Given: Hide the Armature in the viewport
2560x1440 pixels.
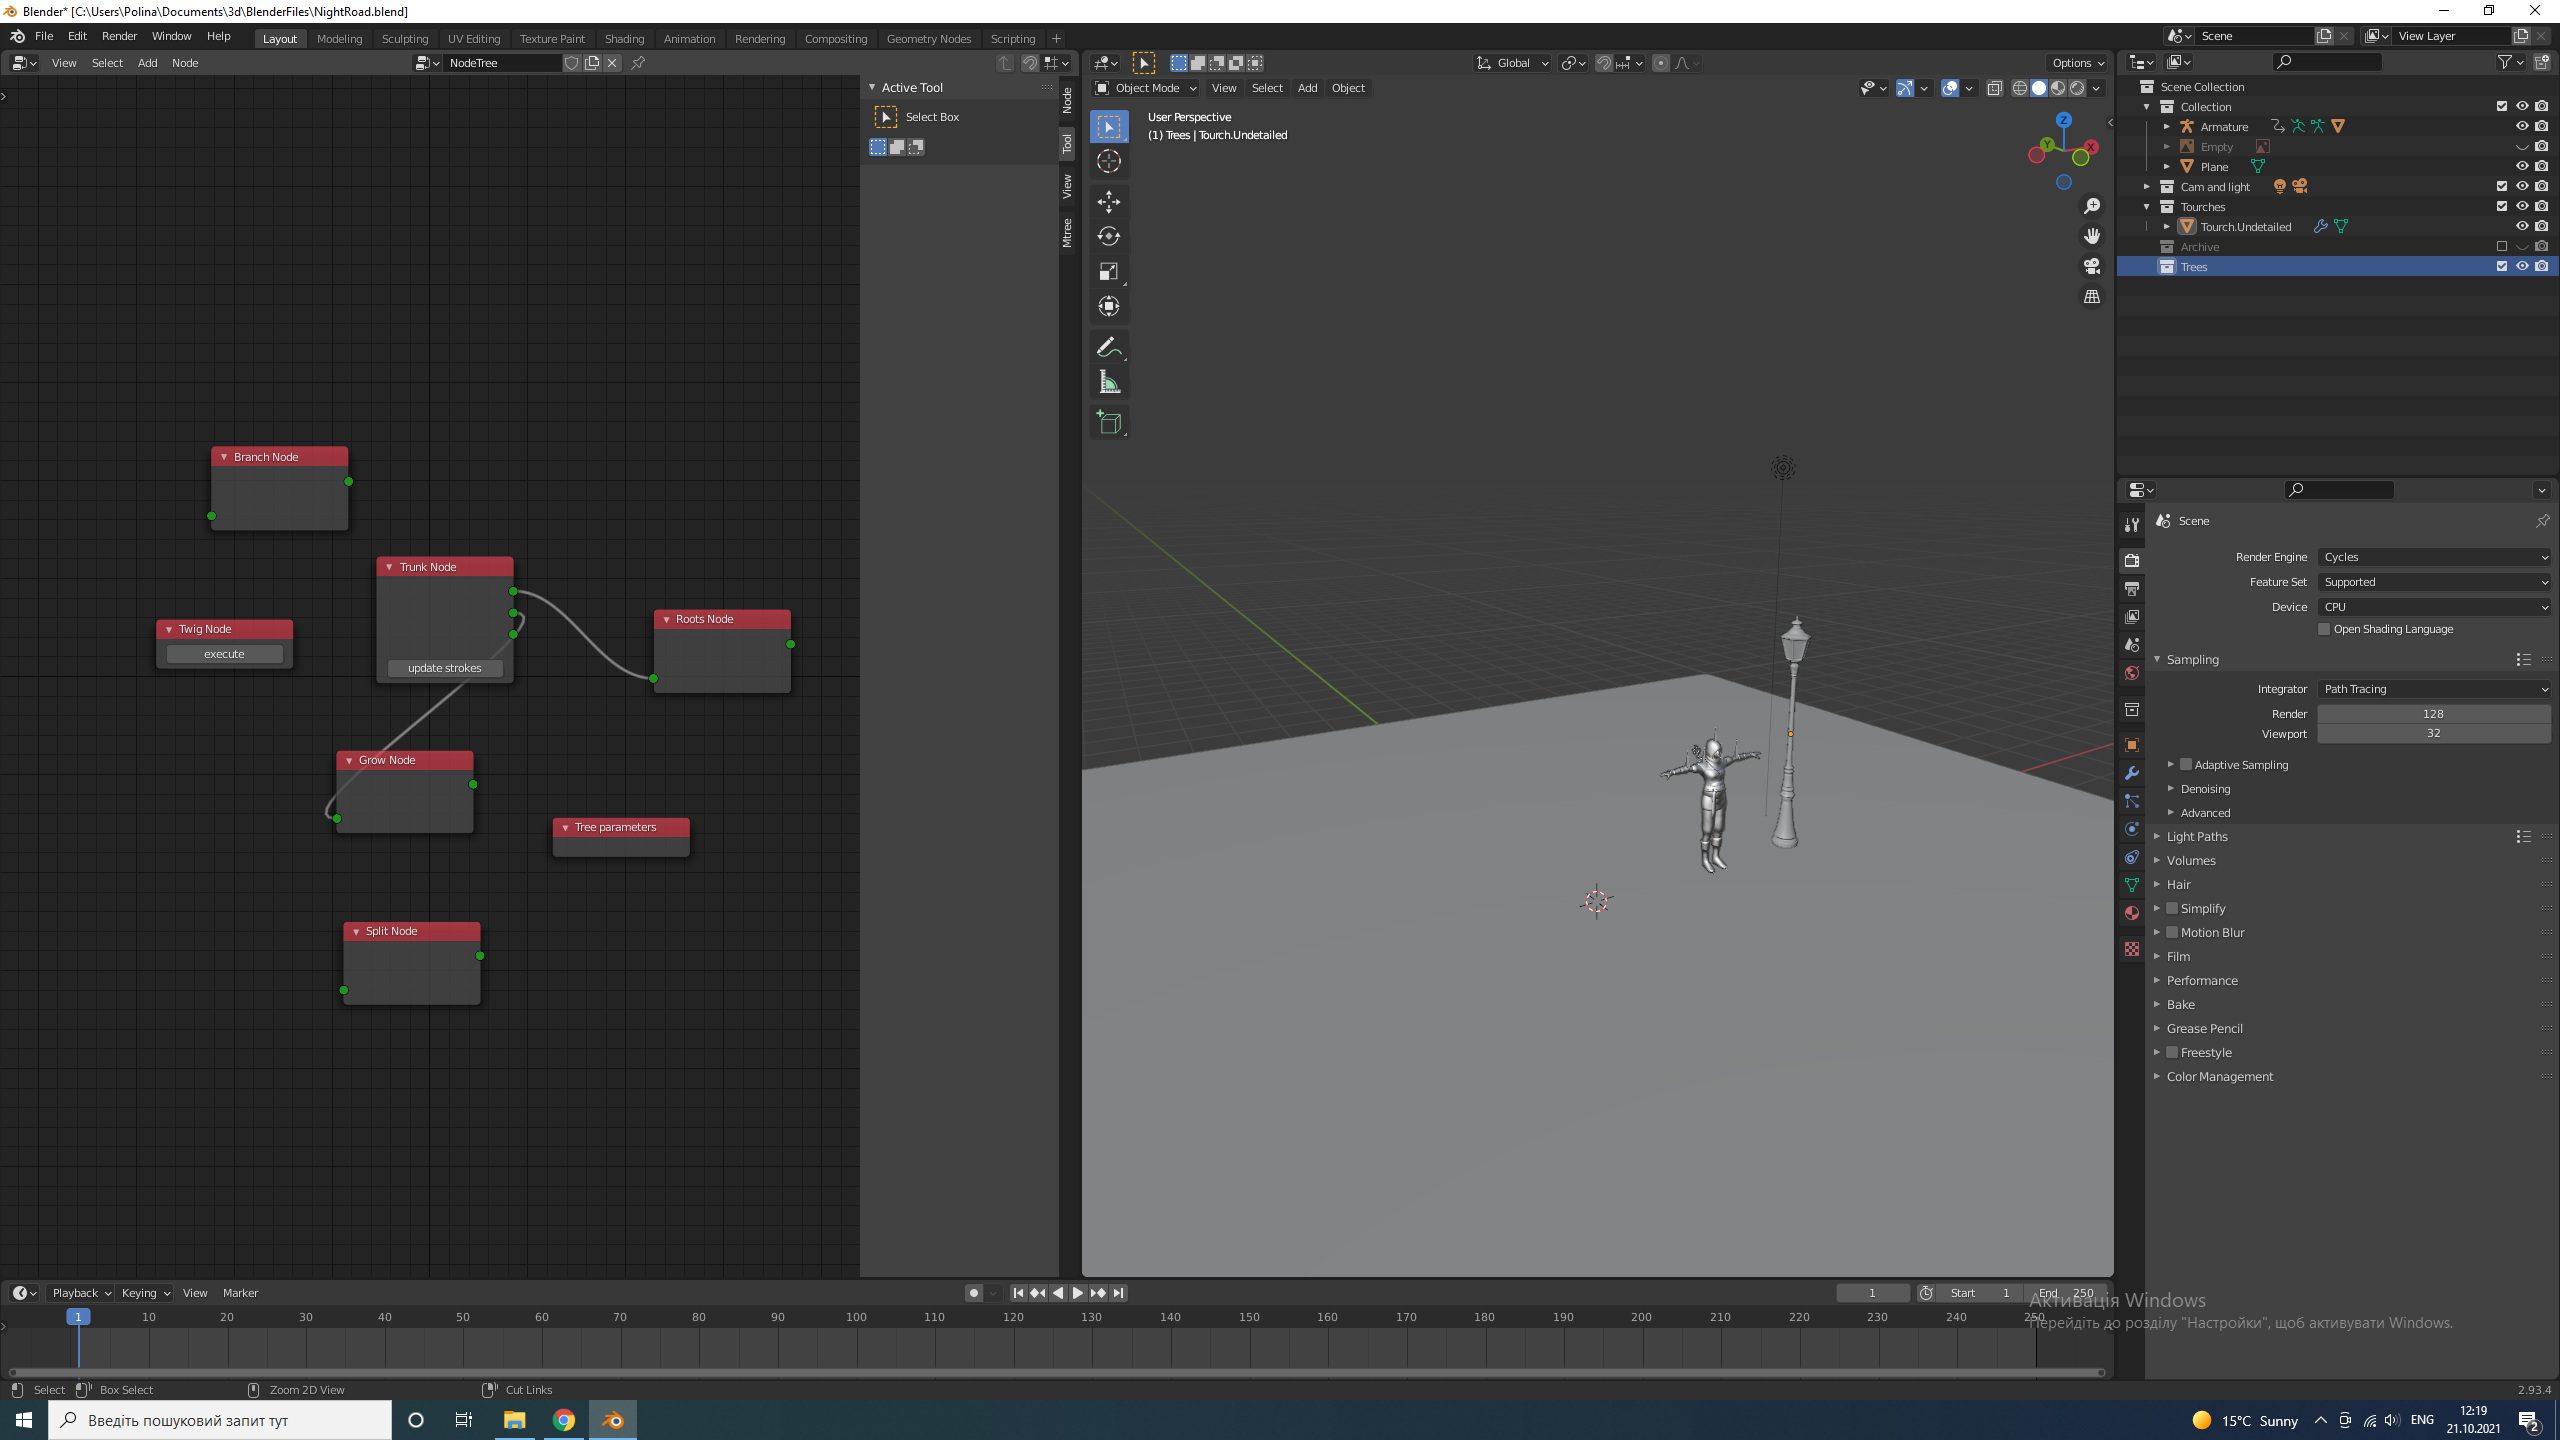Looking at the screenshot, I should click(x=2522, y=126).
